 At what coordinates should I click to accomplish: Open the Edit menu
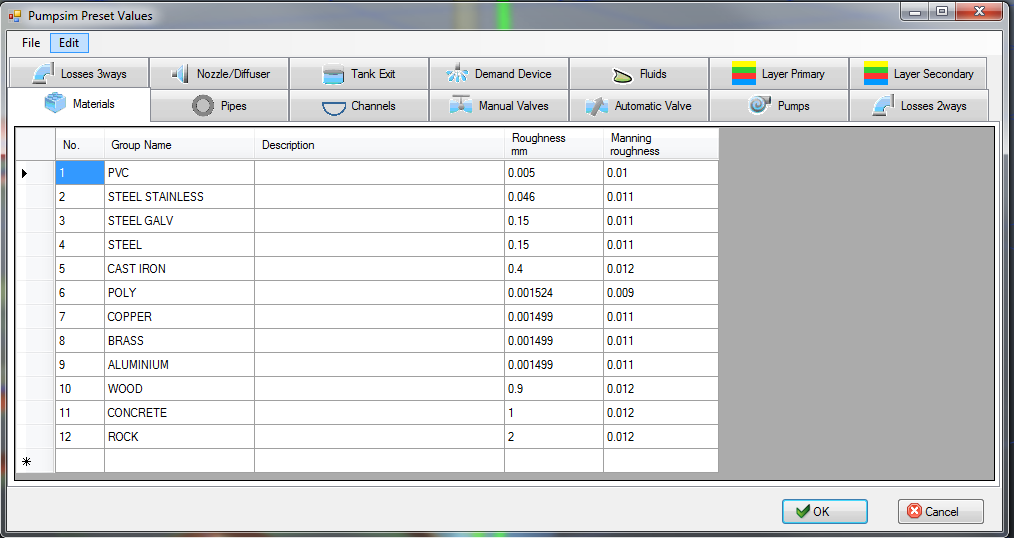(x=69, y=43)
